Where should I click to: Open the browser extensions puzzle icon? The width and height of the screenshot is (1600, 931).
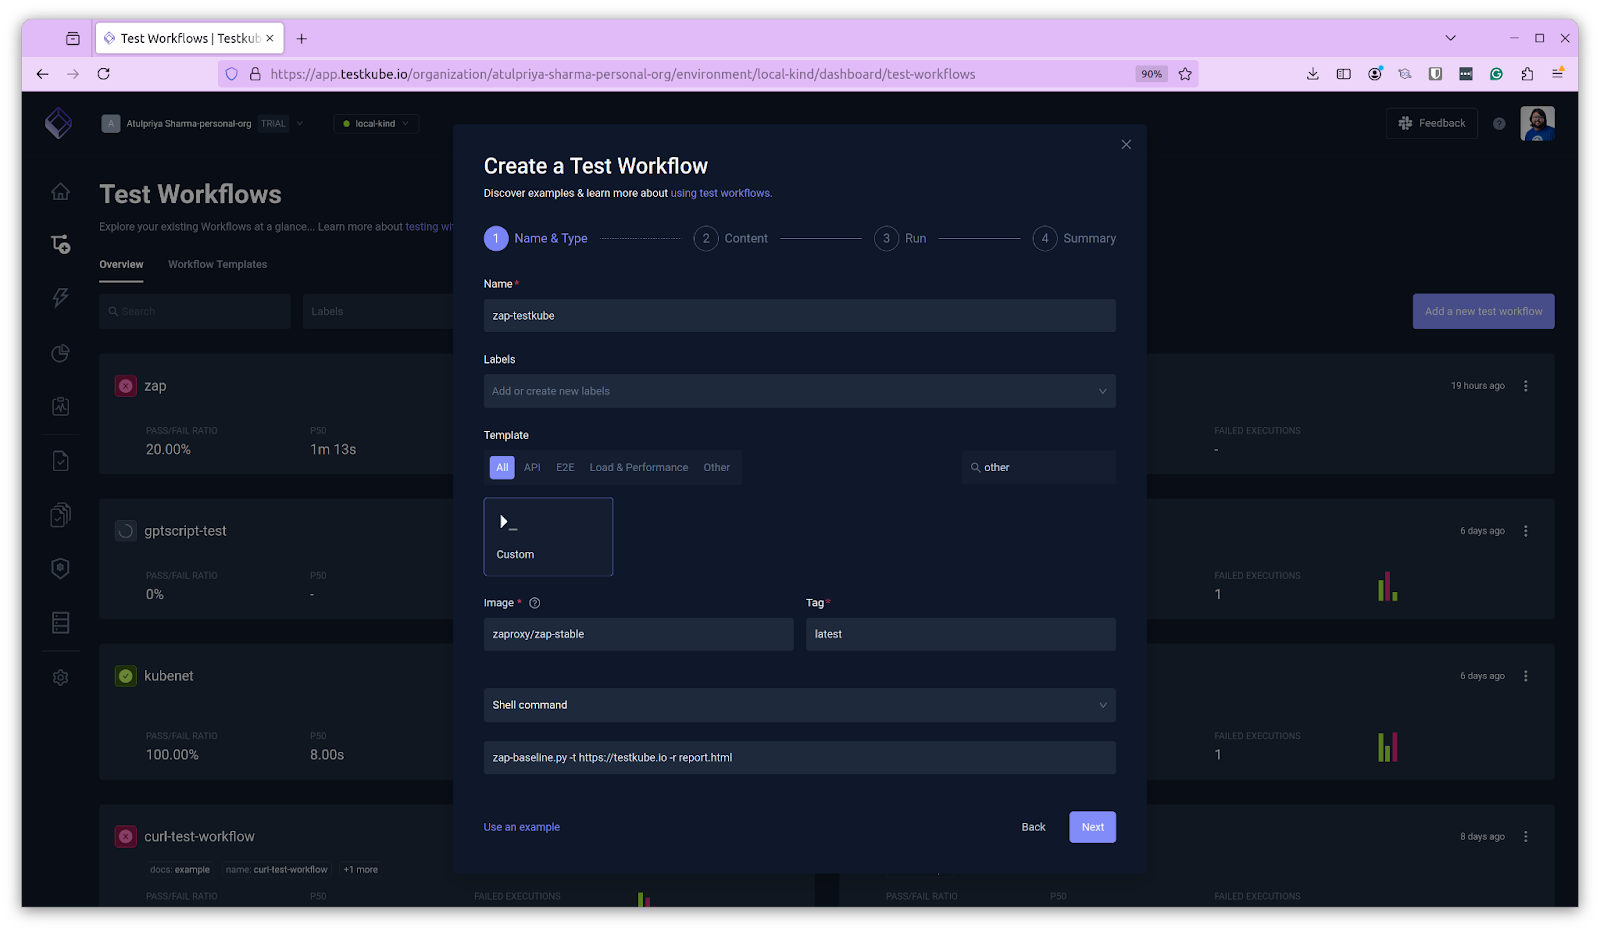[x=1527, y=74]
